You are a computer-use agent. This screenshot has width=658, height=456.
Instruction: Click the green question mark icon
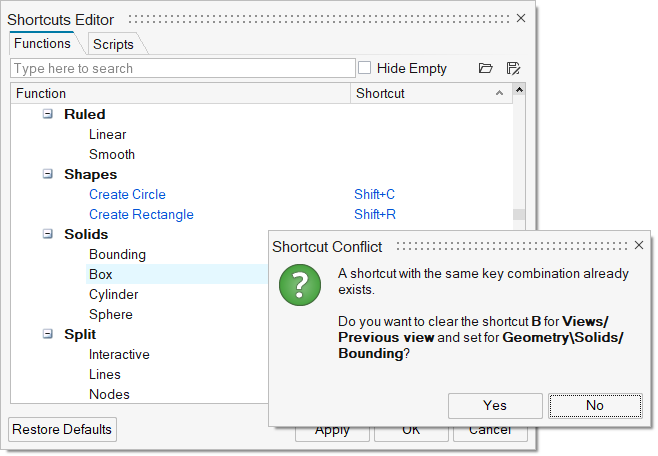tap(300, 285)
